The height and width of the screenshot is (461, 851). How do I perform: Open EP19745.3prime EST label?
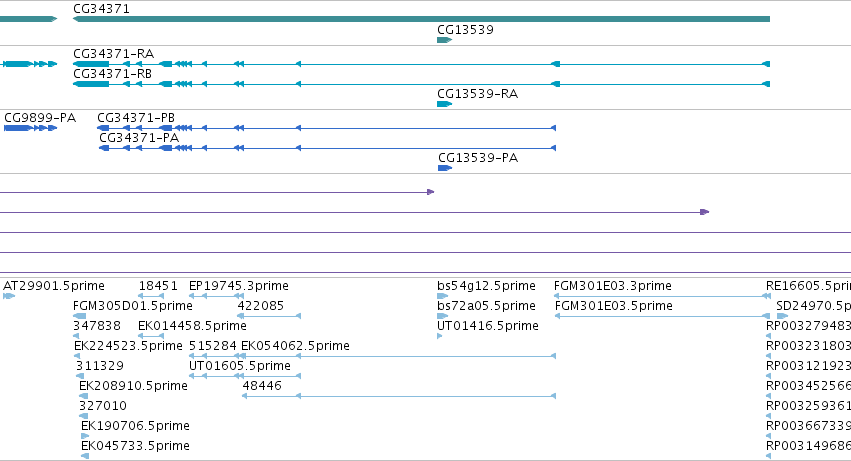[239, 286]
